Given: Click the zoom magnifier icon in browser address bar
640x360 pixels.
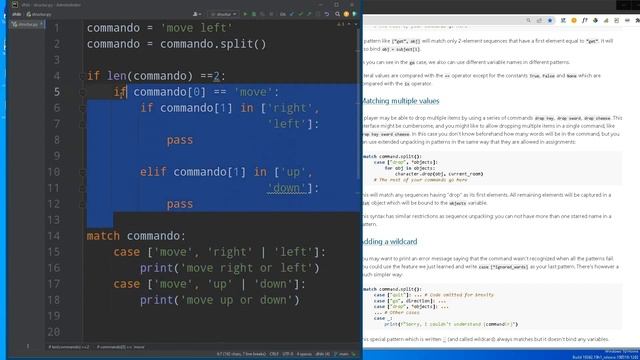Looking at the screenshot, I should [528, 20].
